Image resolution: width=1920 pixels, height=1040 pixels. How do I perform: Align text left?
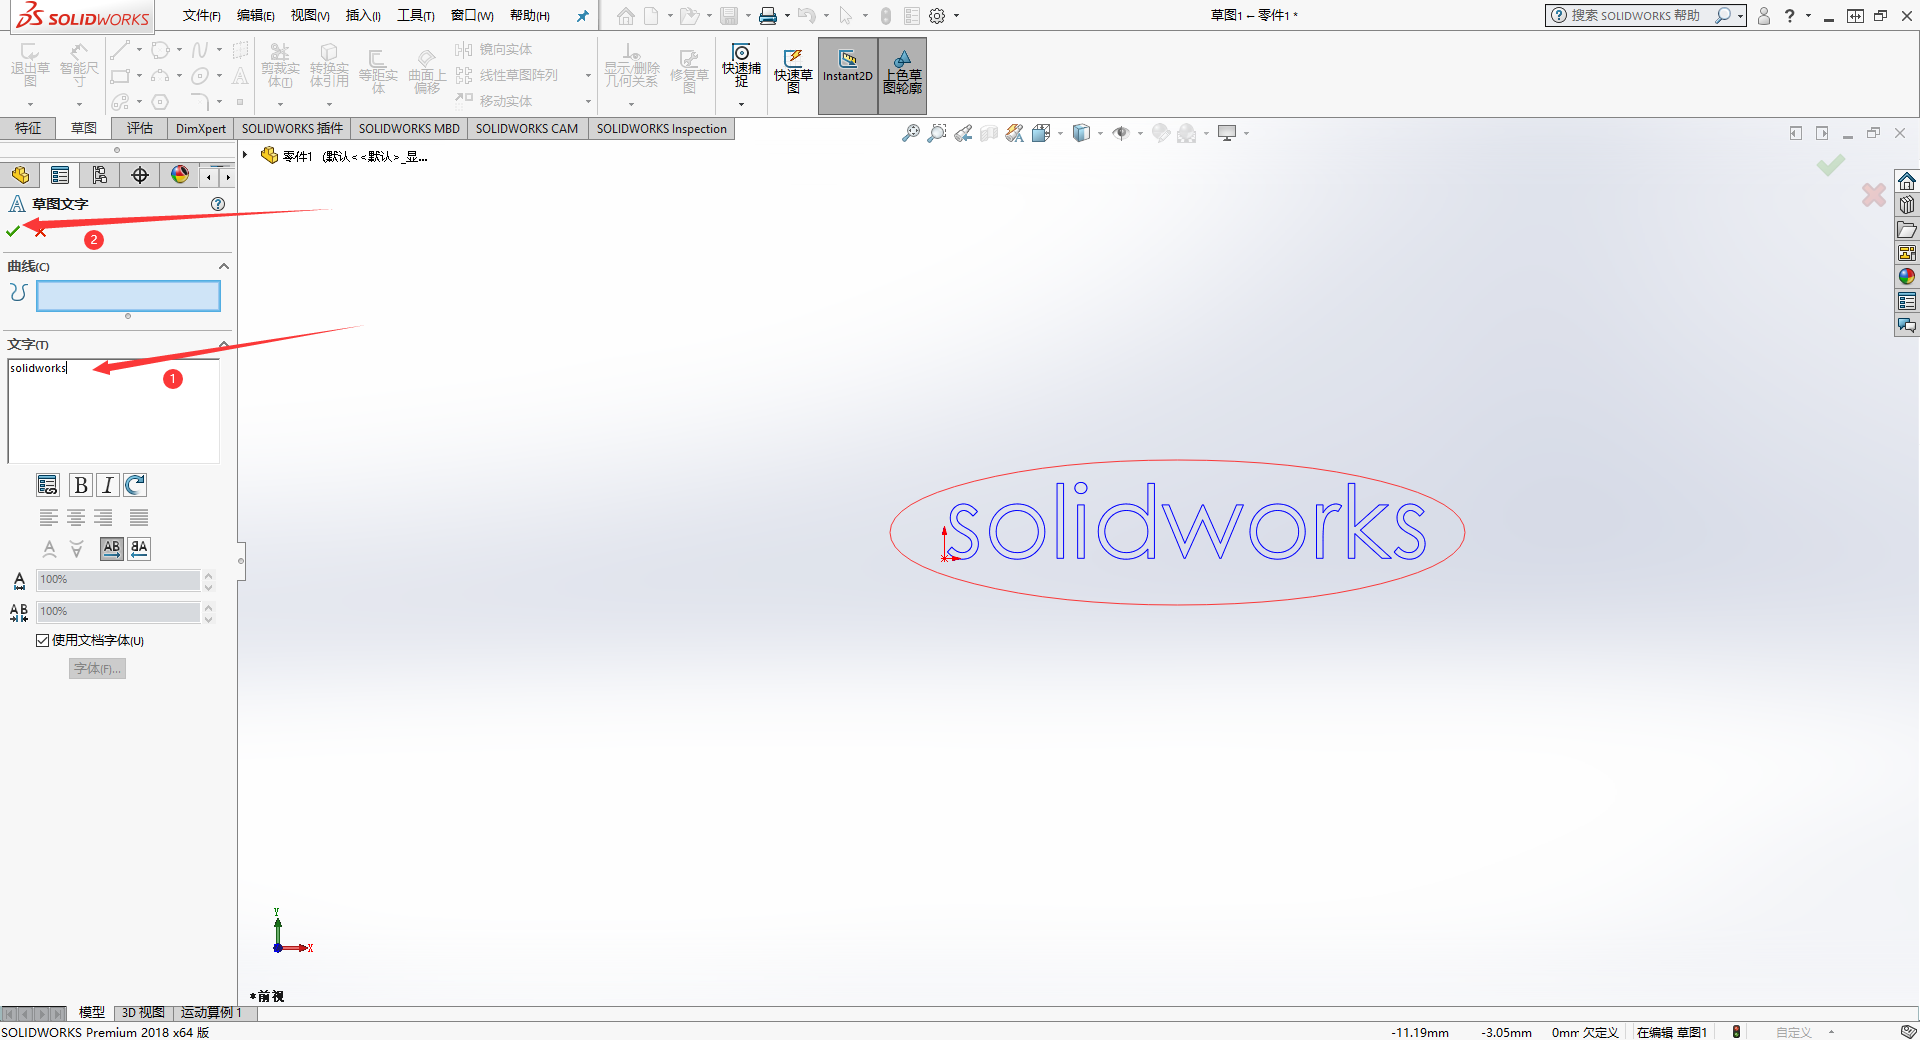click(48, 517)
